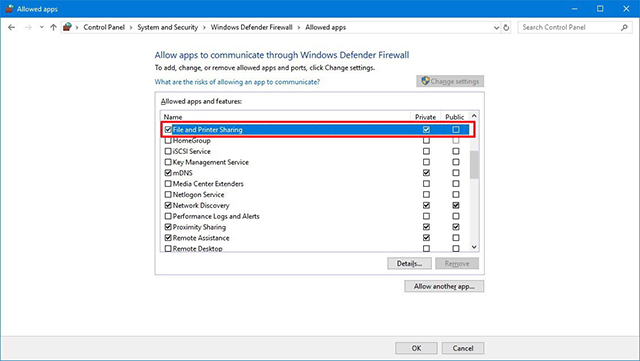The image size is (640, 361).
Task: Enable Public checkbox for File and Printer Sharing
Action: click(456, 129)
